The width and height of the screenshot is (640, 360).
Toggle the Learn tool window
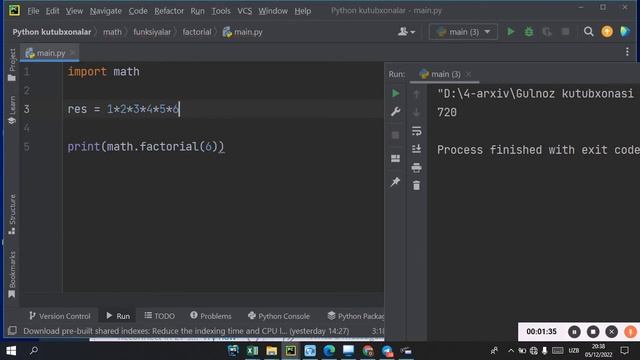click(12, 110)
